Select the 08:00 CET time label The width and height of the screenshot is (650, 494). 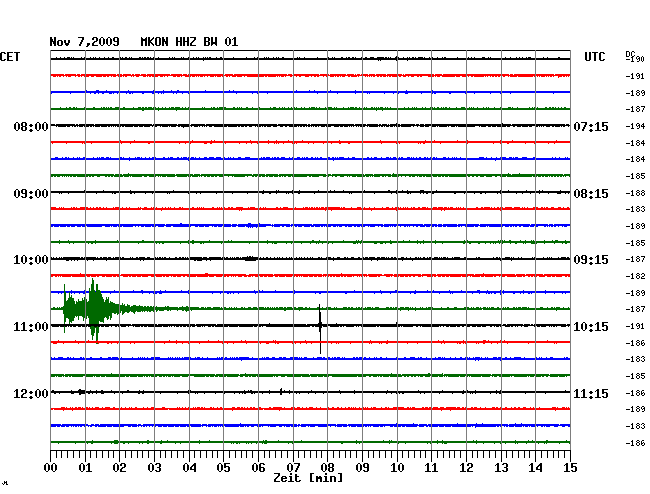click(x=31, y=126)
